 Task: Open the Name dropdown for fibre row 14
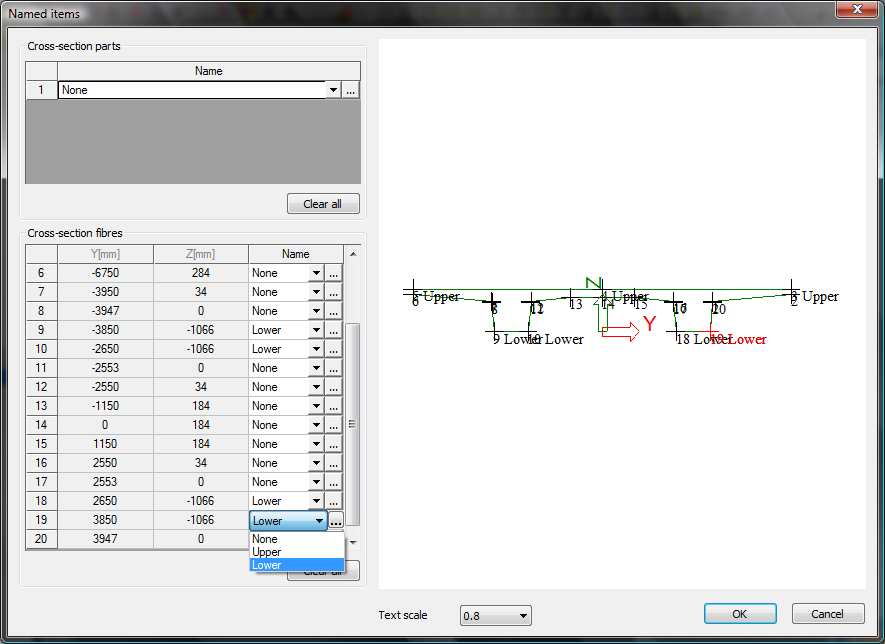(x=316, y=425)
